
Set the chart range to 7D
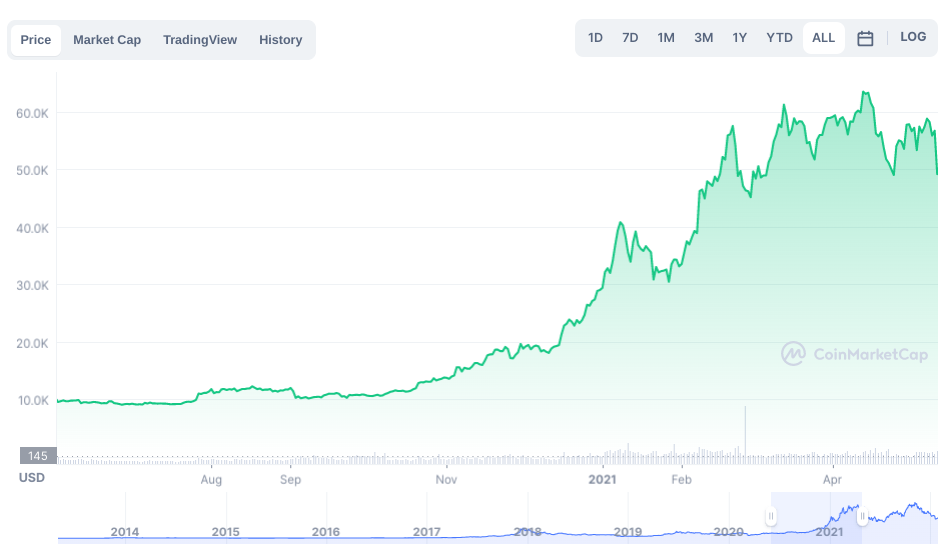pos(630,38)
